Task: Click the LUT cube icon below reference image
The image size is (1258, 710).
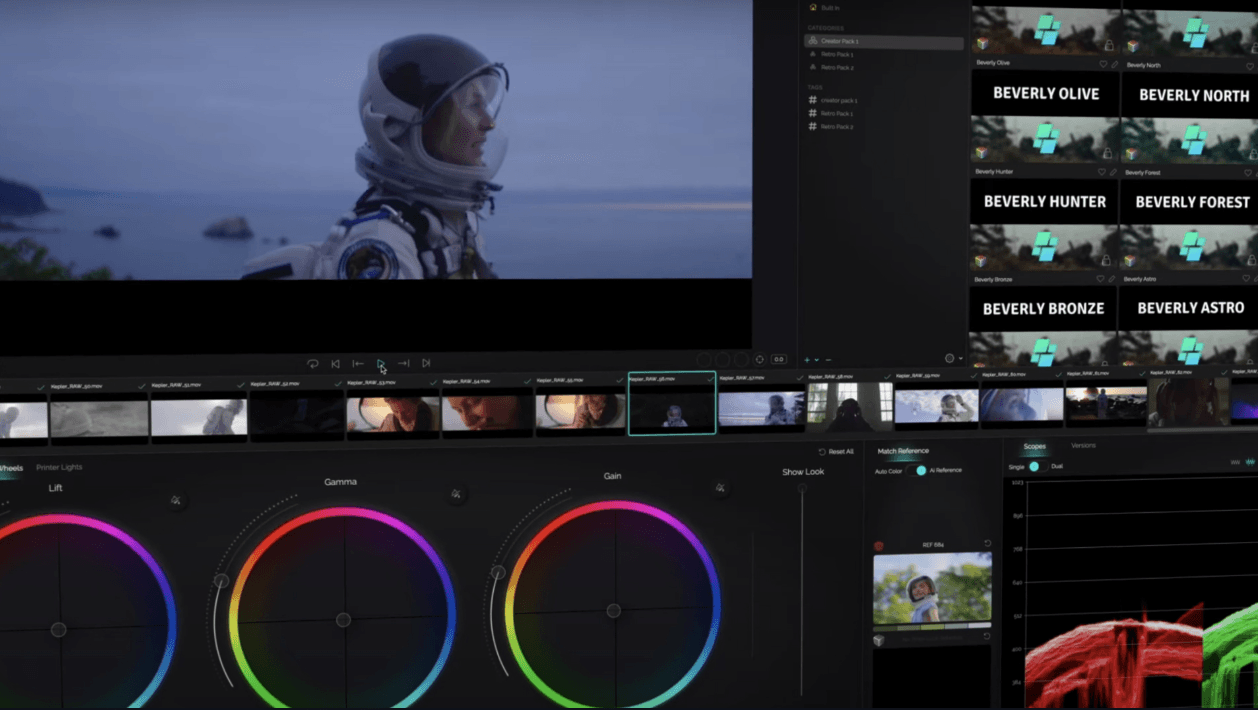Action: [x=879, y=641]
